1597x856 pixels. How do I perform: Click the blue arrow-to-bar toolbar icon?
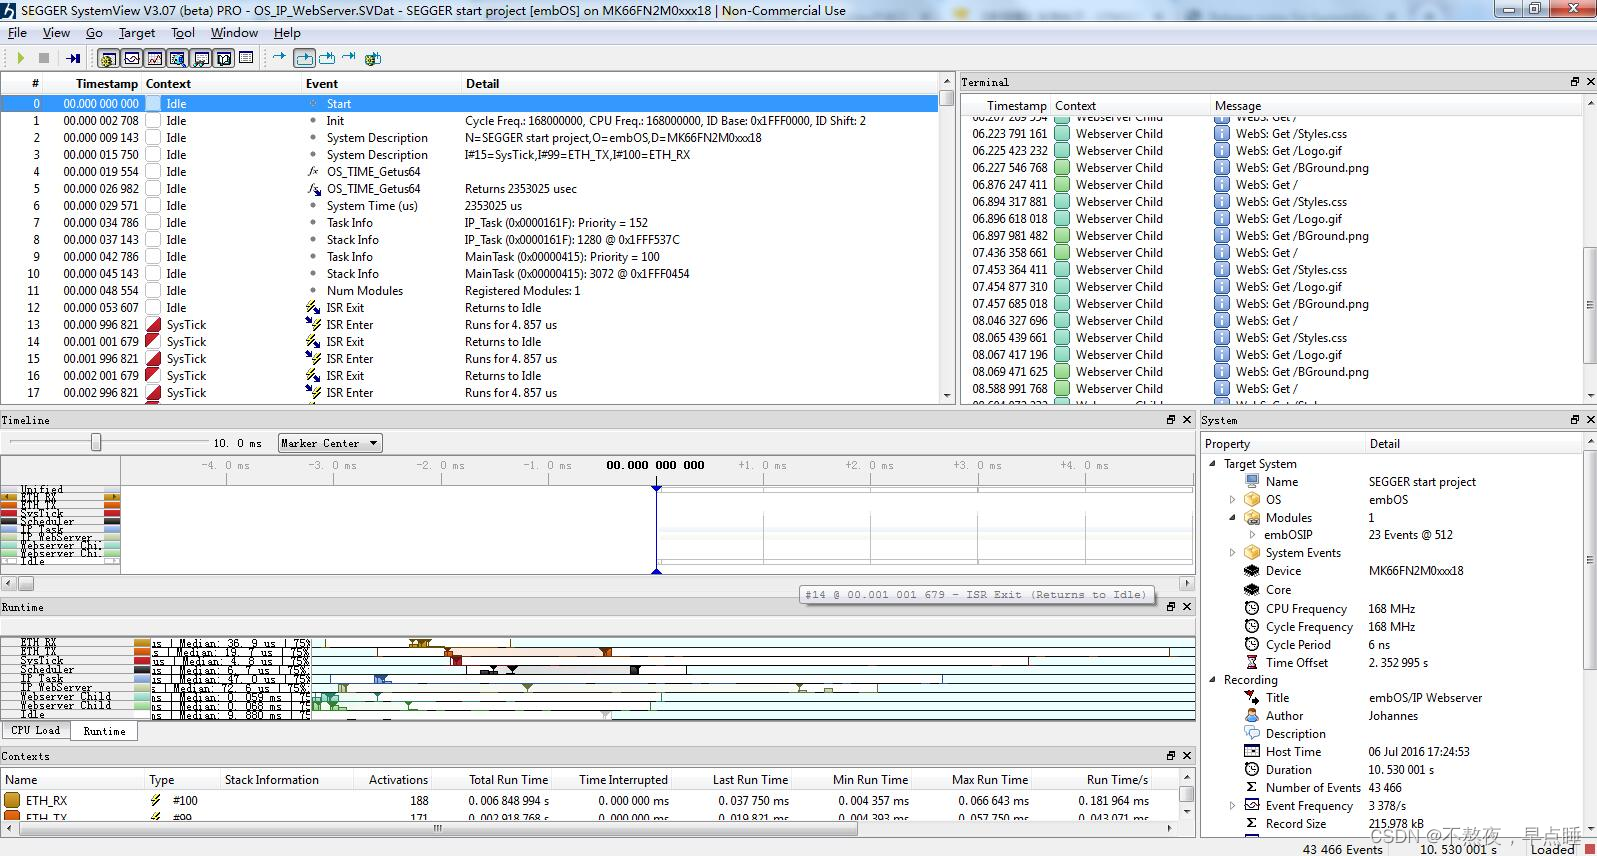(x=349, y=57)
